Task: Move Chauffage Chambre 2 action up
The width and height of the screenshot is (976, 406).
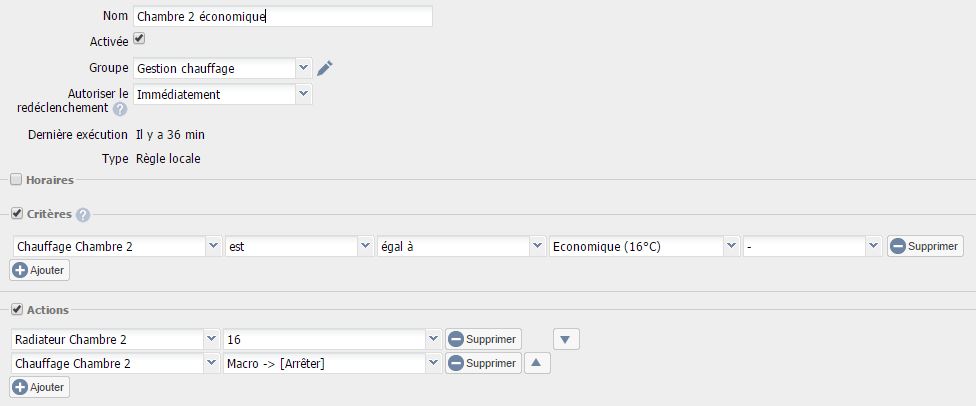Action: 537,363
